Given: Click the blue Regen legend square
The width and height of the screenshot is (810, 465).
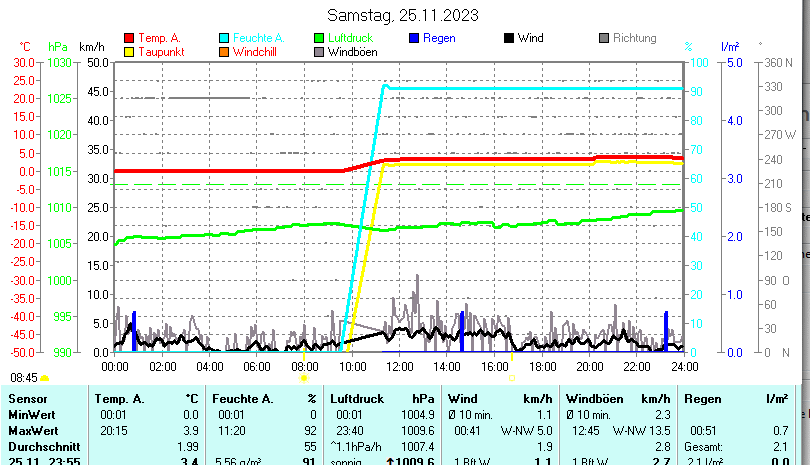Looking at the screenshot, I should click(x=414, y=38).
